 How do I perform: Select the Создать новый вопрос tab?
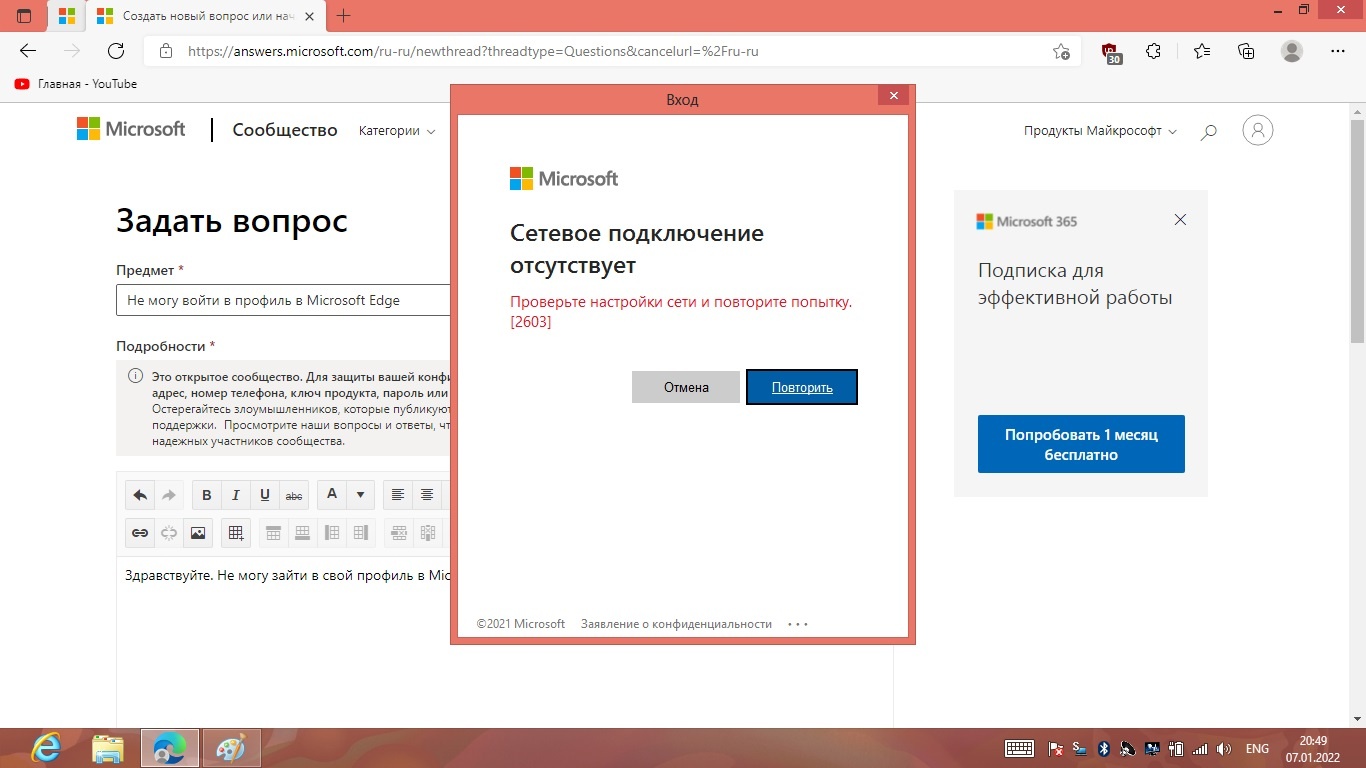coord(208,16)
